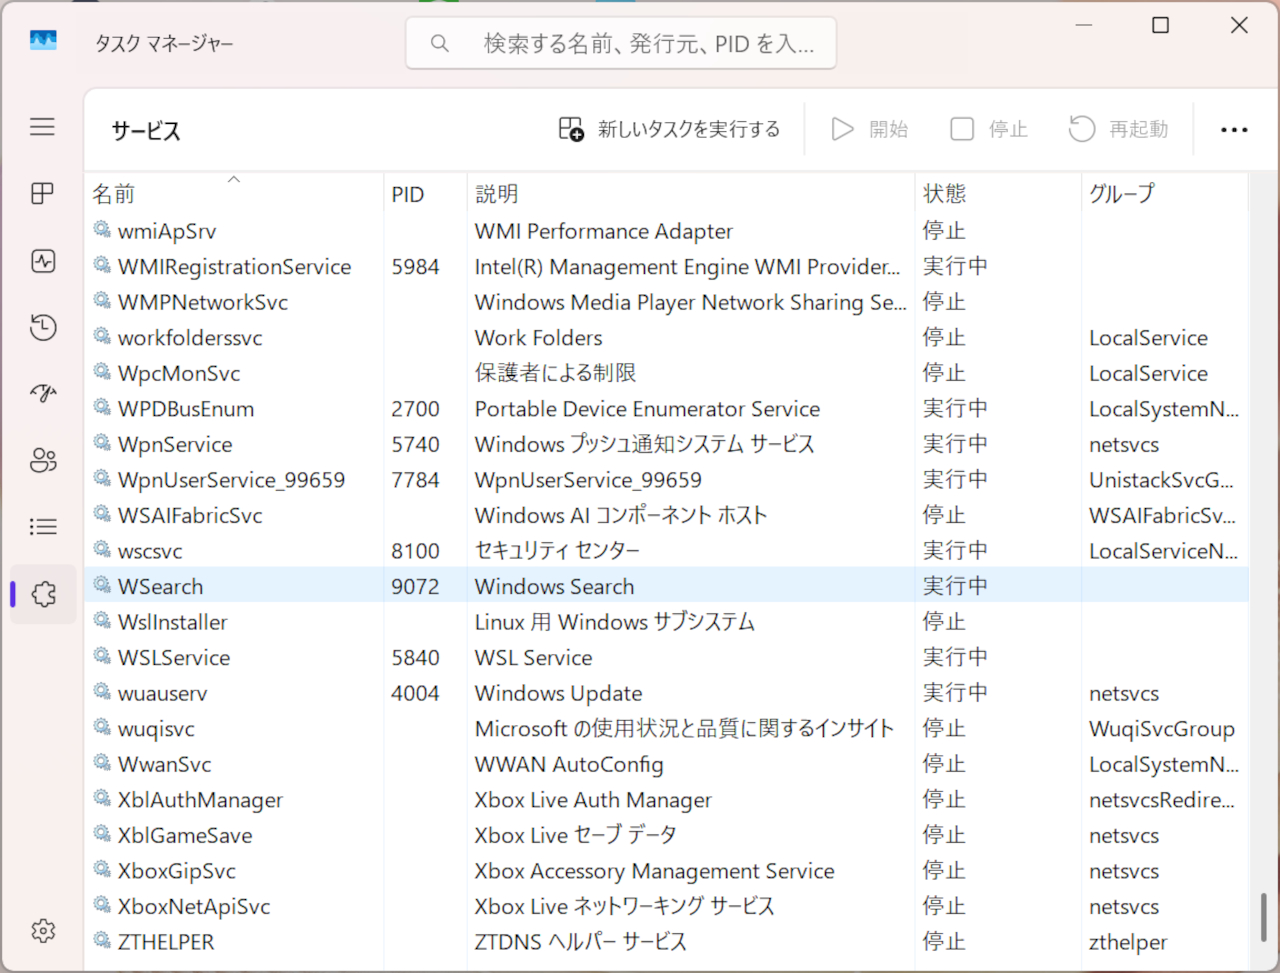Image resolution: width=1280 pixels, height=973 pixels.
Task: Sort by the 説明 column header
Action: pos(691,193)
